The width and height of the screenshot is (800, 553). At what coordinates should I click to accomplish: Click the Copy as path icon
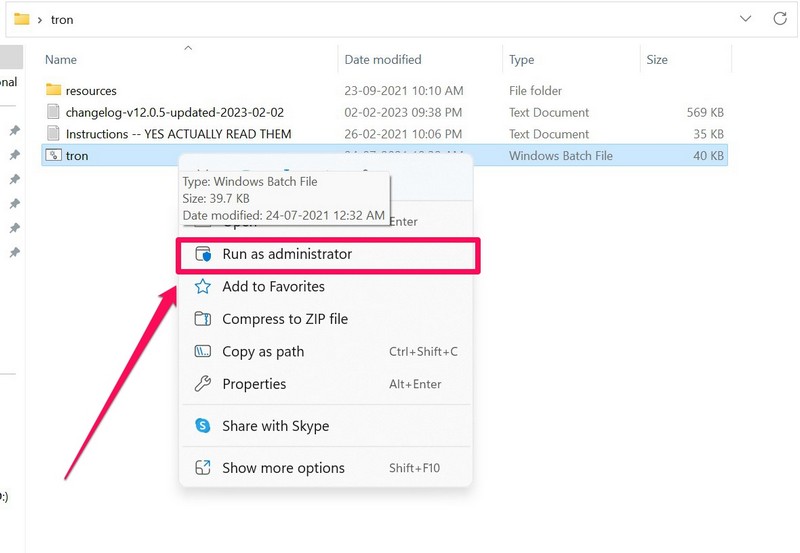coord(203,352)
